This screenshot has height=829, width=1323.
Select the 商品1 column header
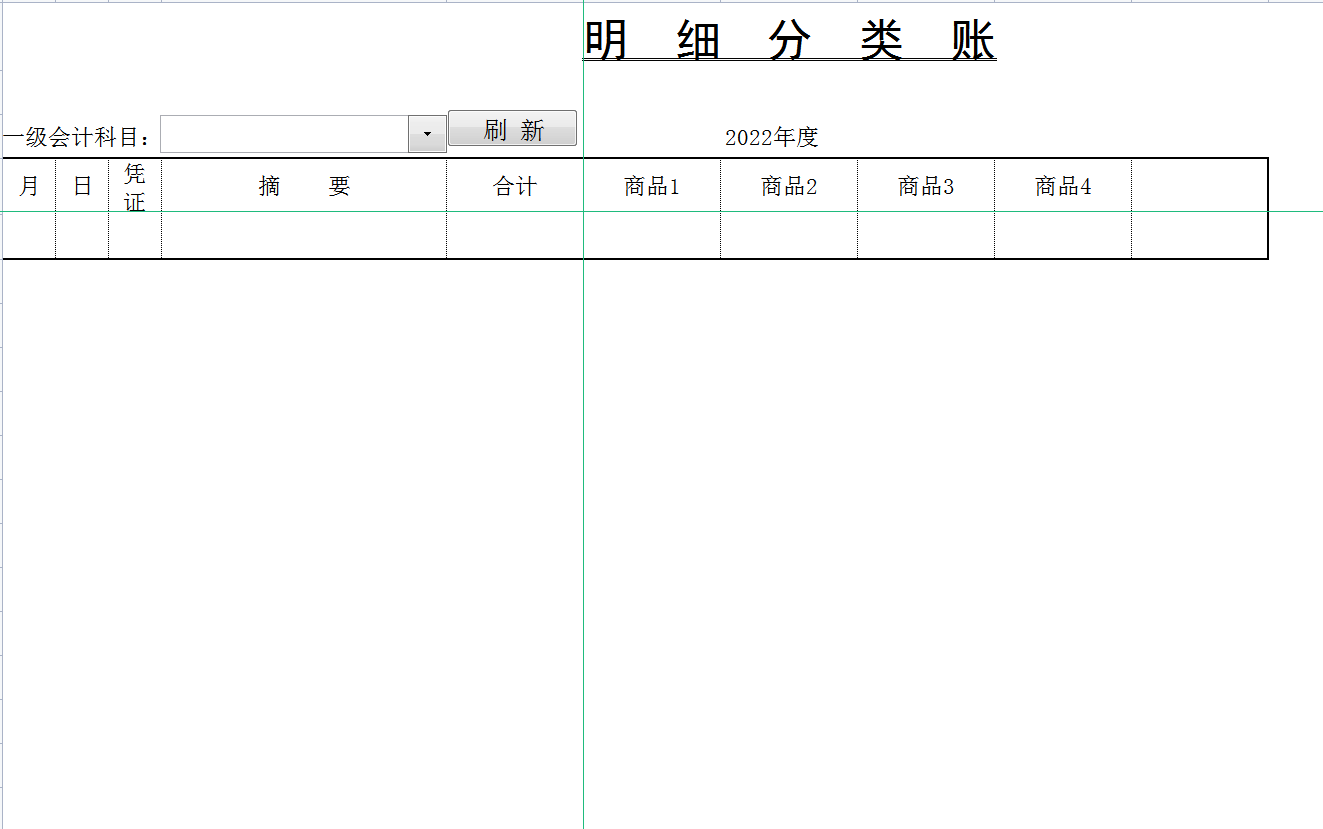(652, 185)
